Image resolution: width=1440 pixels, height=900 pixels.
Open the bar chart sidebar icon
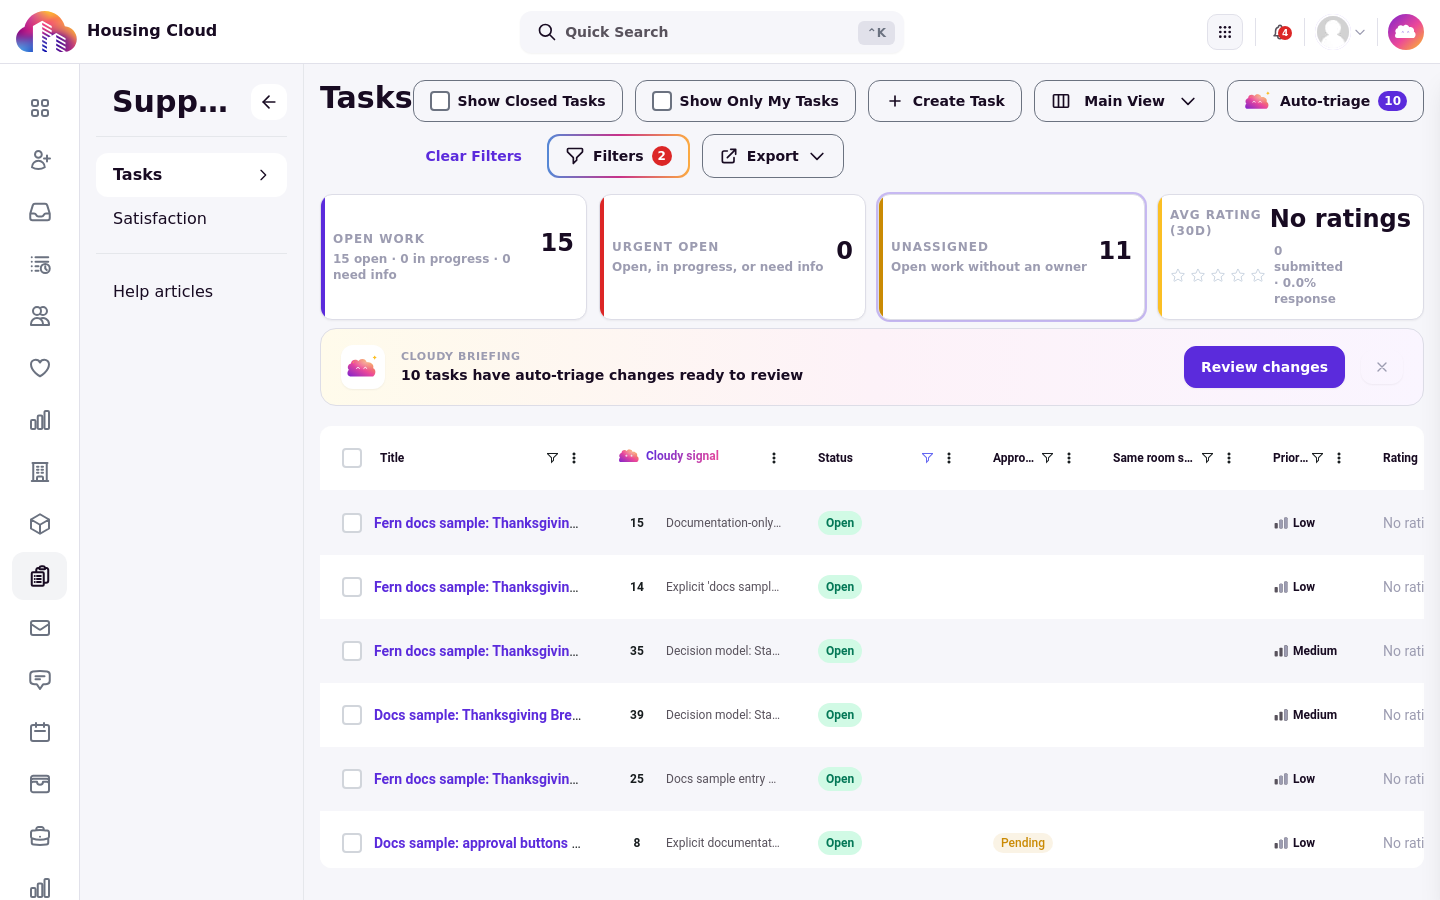click(x=40, y=420)
